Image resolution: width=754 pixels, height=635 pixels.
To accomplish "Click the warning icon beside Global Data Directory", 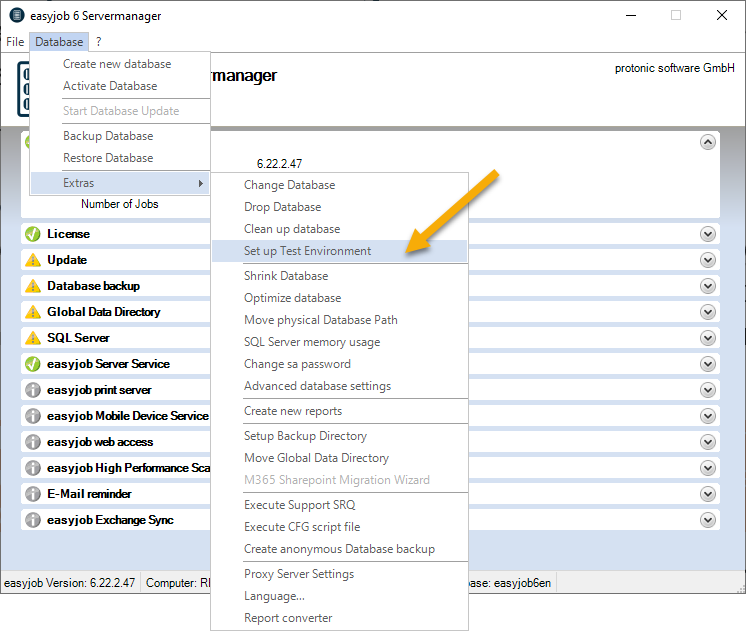I will pyautogui.click(x=33, y=312).
